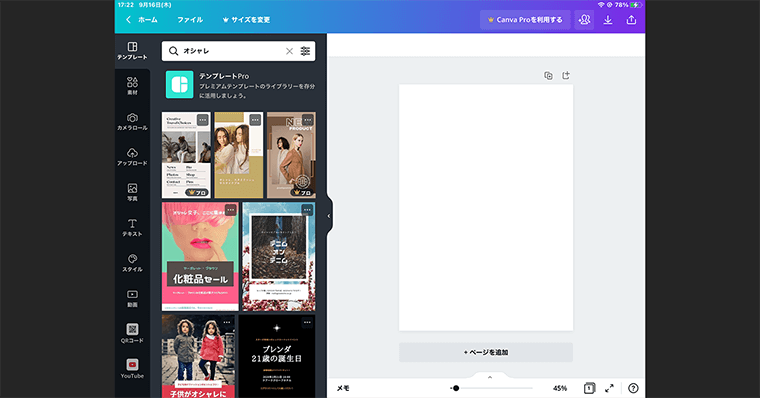Viewport: 760px width, 398px height.
Task: Click the blank white canvas page
Action: 486,207
